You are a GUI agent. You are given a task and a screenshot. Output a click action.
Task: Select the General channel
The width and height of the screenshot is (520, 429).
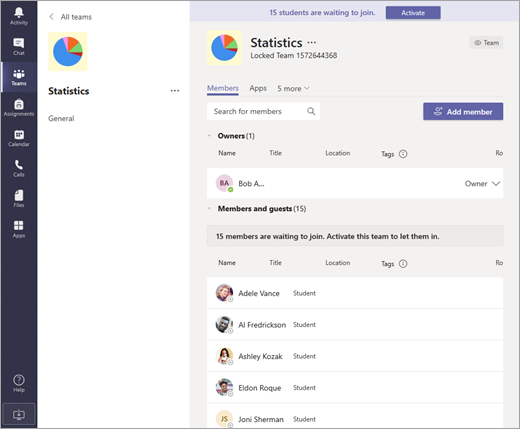point(61,118)
